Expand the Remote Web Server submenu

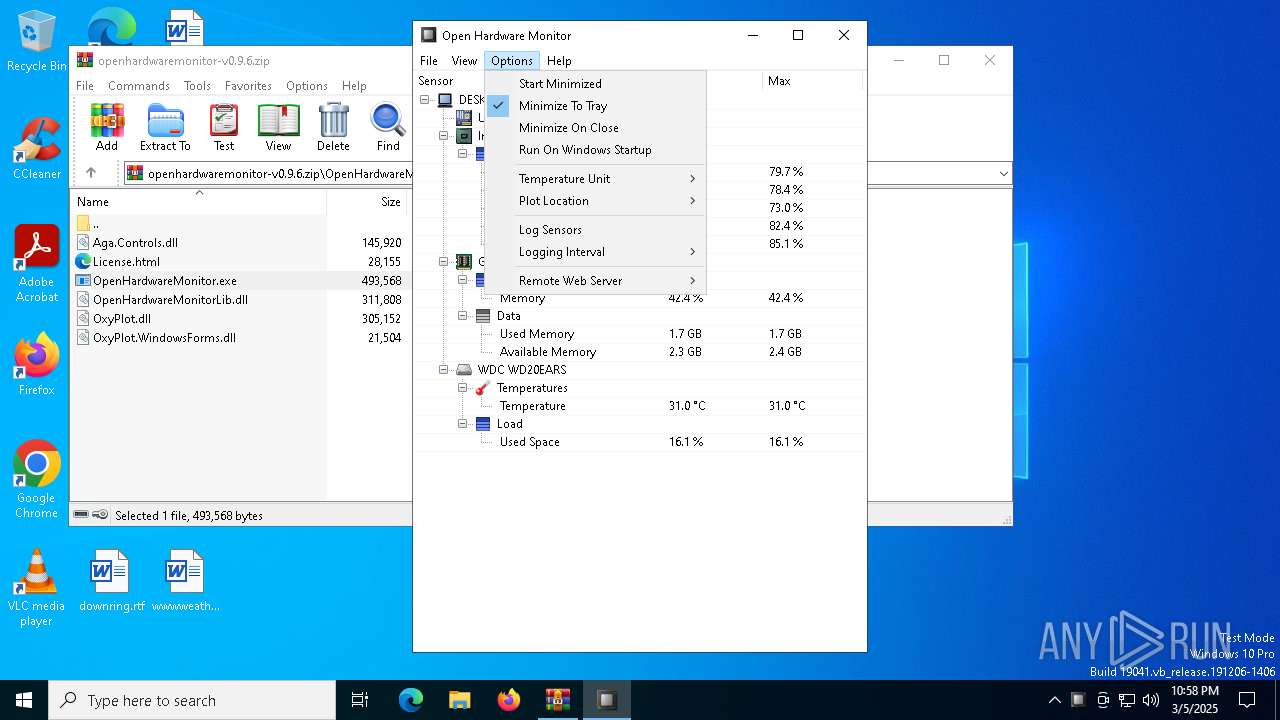[x=595, y=281]
